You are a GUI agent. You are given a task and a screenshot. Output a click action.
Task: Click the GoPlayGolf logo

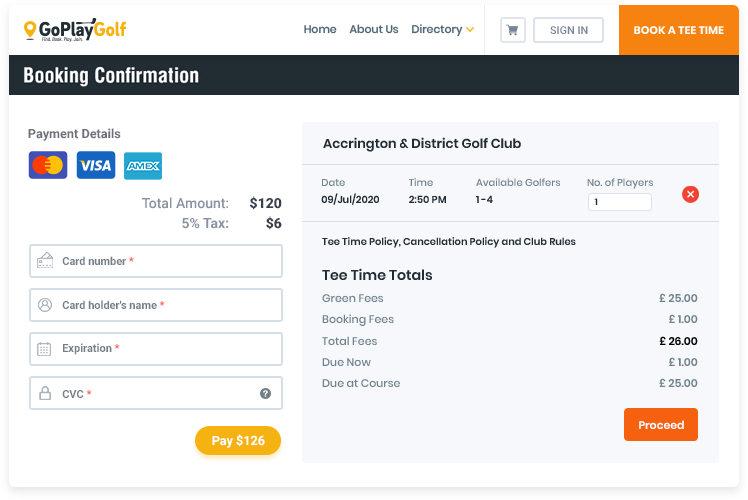coord(75,30)
